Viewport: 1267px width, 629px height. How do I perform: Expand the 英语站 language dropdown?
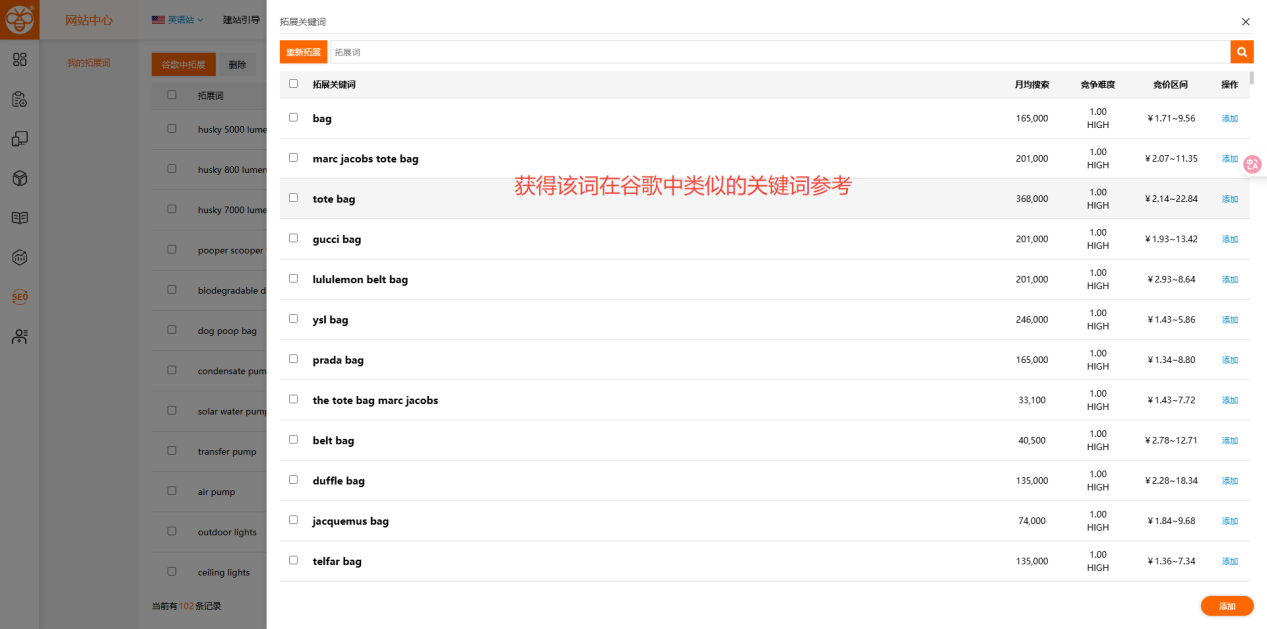point(177,19)
